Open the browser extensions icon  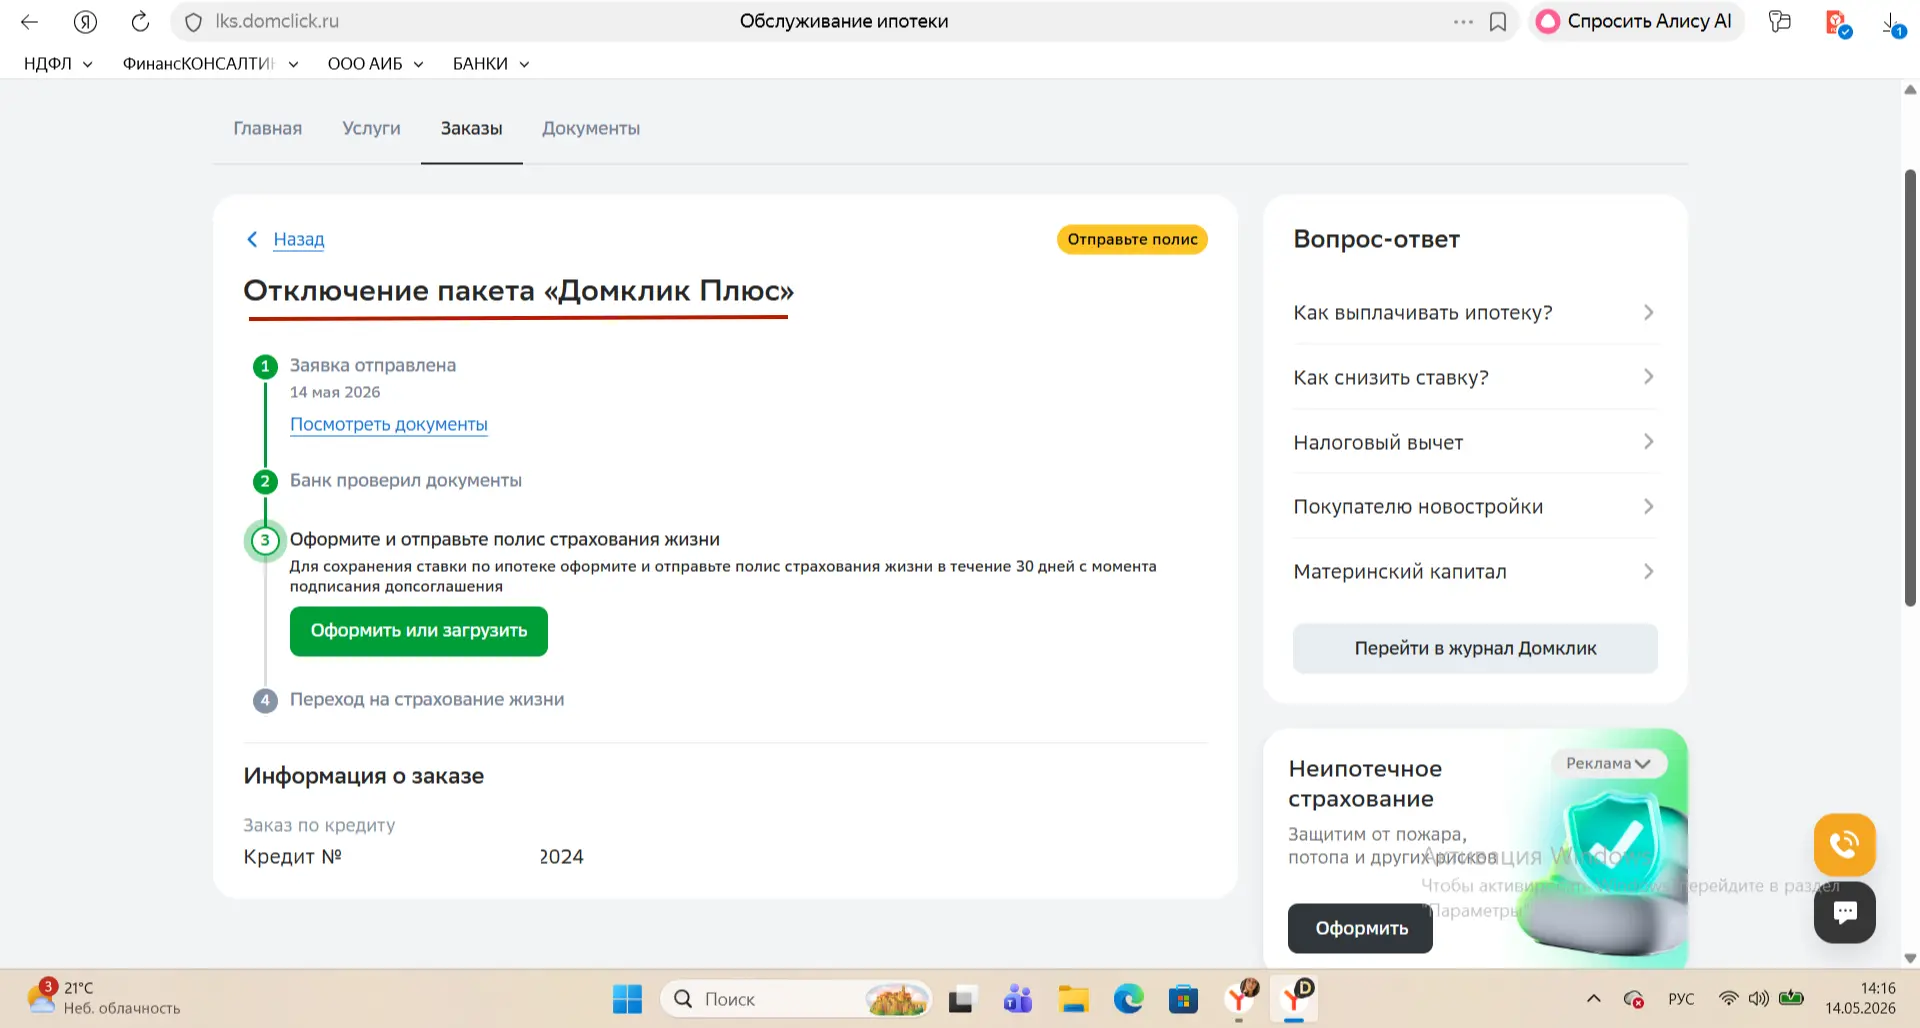[x=1780, y=21]
